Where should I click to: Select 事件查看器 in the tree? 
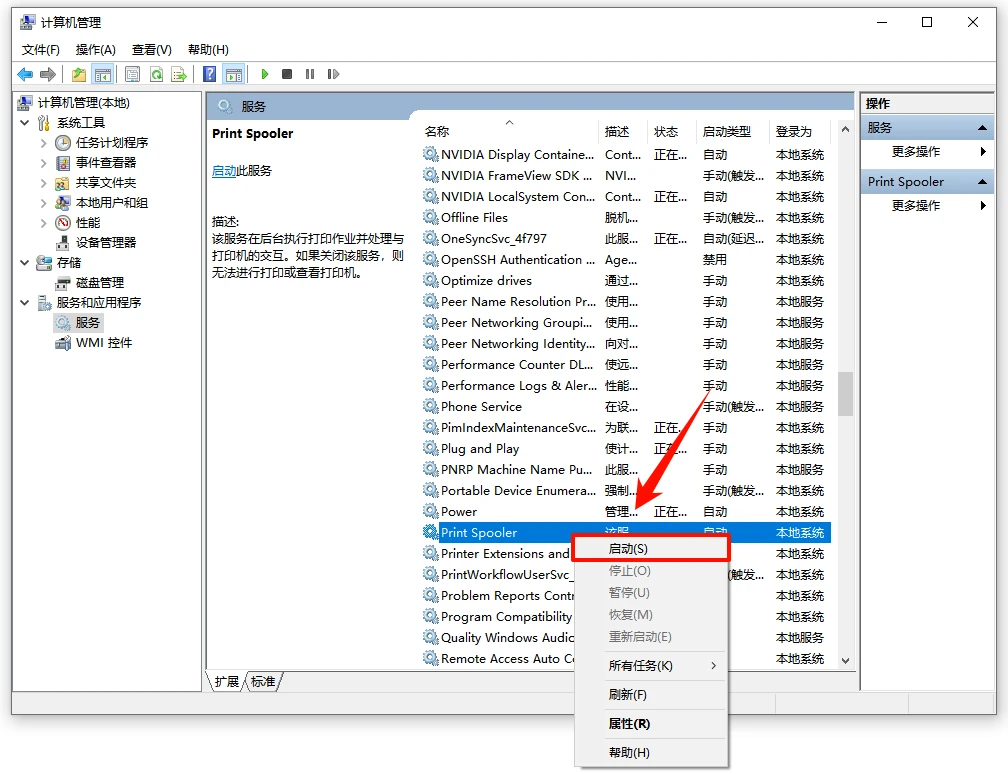click(106, 163)
